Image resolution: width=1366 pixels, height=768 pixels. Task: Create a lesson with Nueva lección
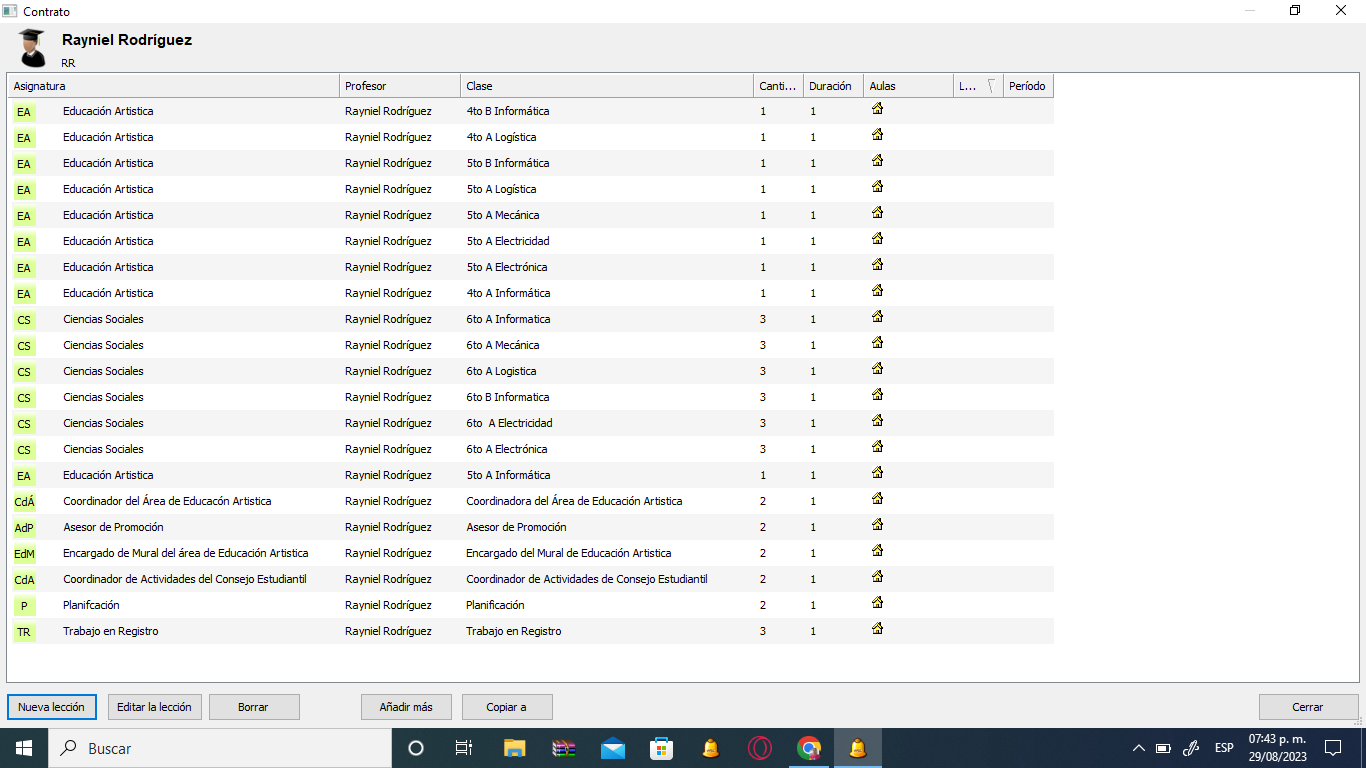[x=52, y=707]
